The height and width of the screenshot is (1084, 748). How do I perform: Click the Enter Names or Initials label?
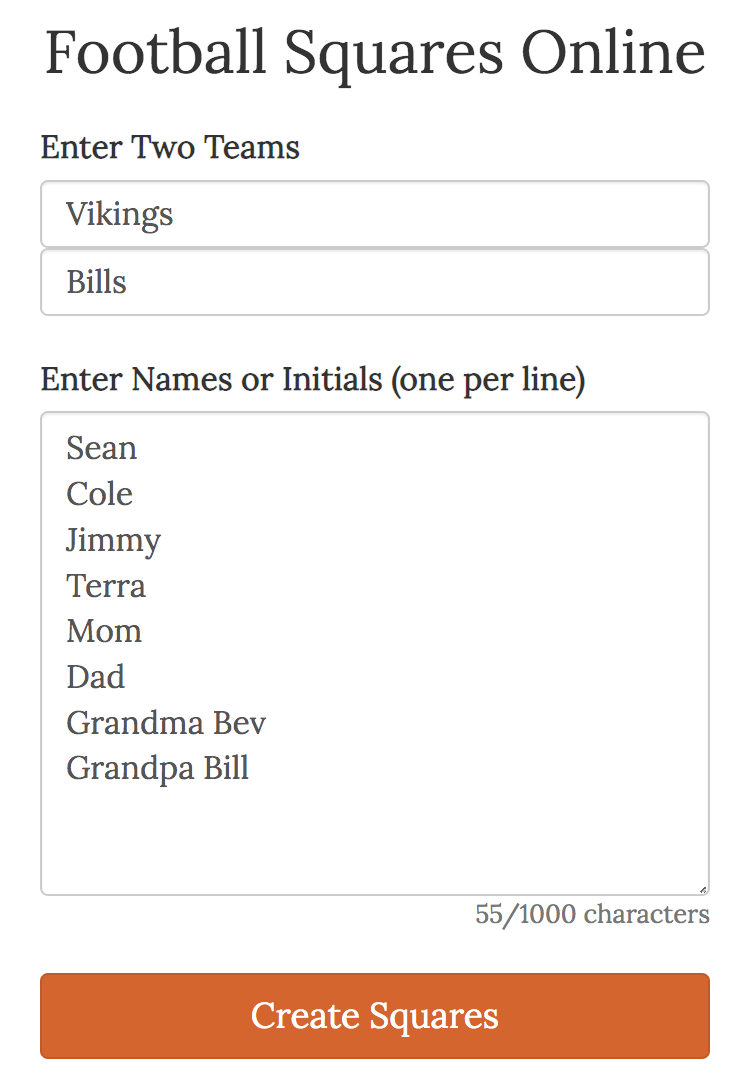coord(312,380)
